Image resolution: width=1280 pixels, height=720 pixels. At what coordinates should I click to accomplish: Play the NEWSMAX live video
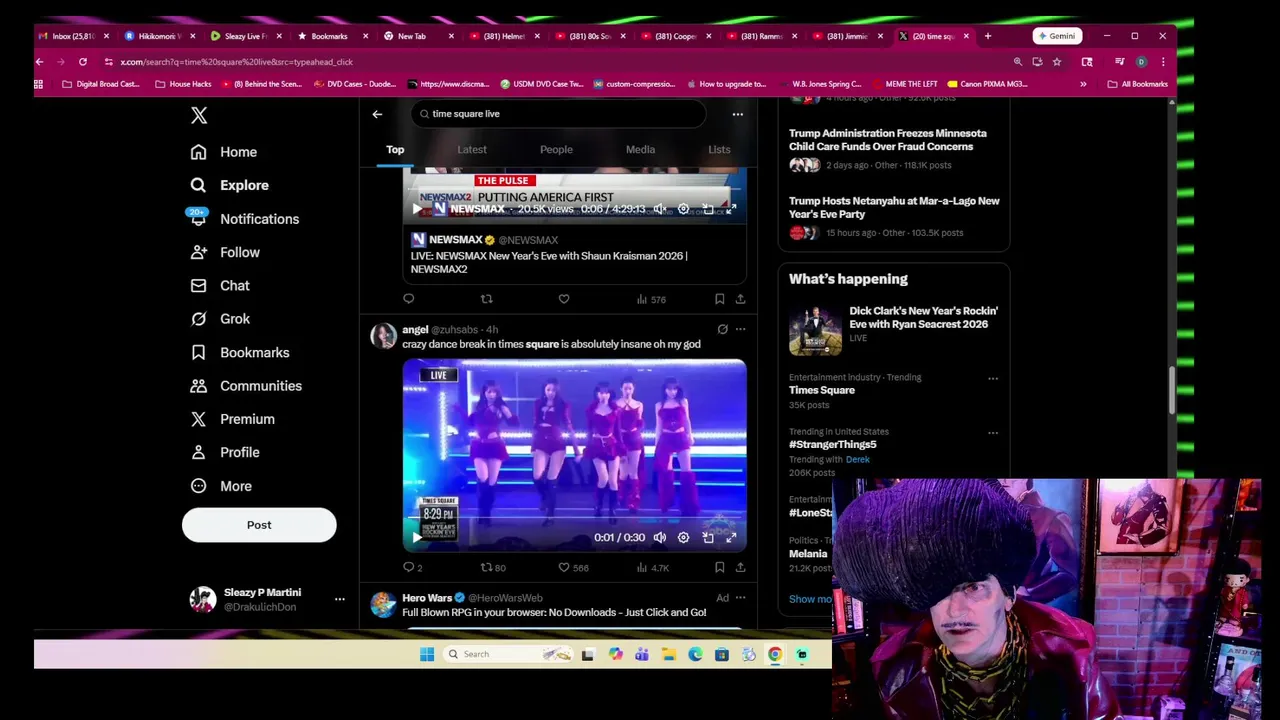point(417,209)
